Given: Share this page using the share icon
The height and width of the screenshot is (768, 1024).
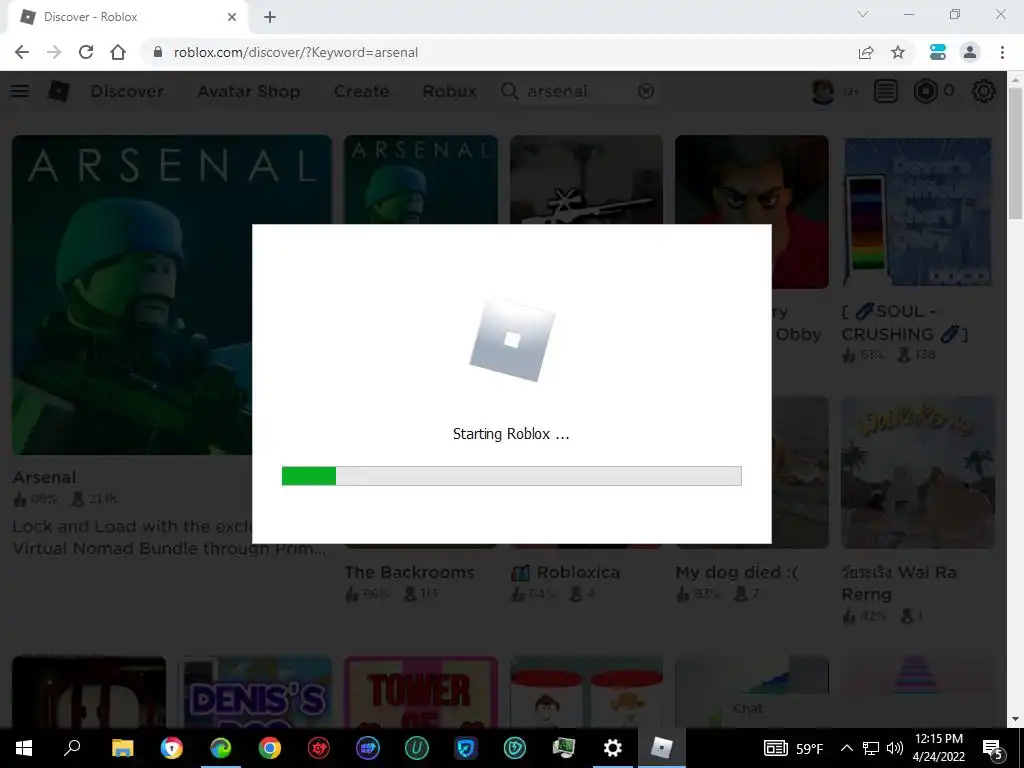Looking at the screenshot, I should (x=866, y=52).
